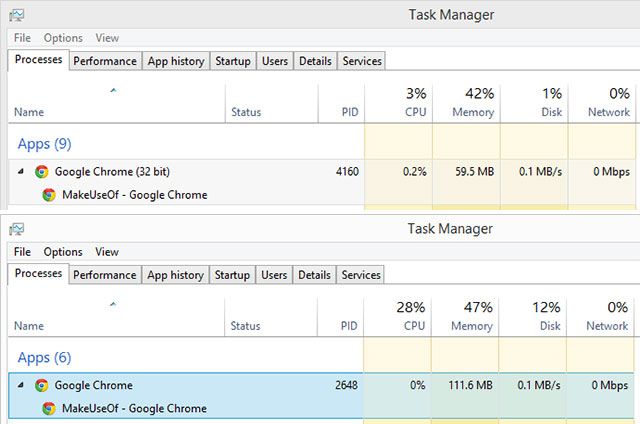Select Processes tab in top window
The width and height of the screenshot is (640, 424).
(38, 60)
